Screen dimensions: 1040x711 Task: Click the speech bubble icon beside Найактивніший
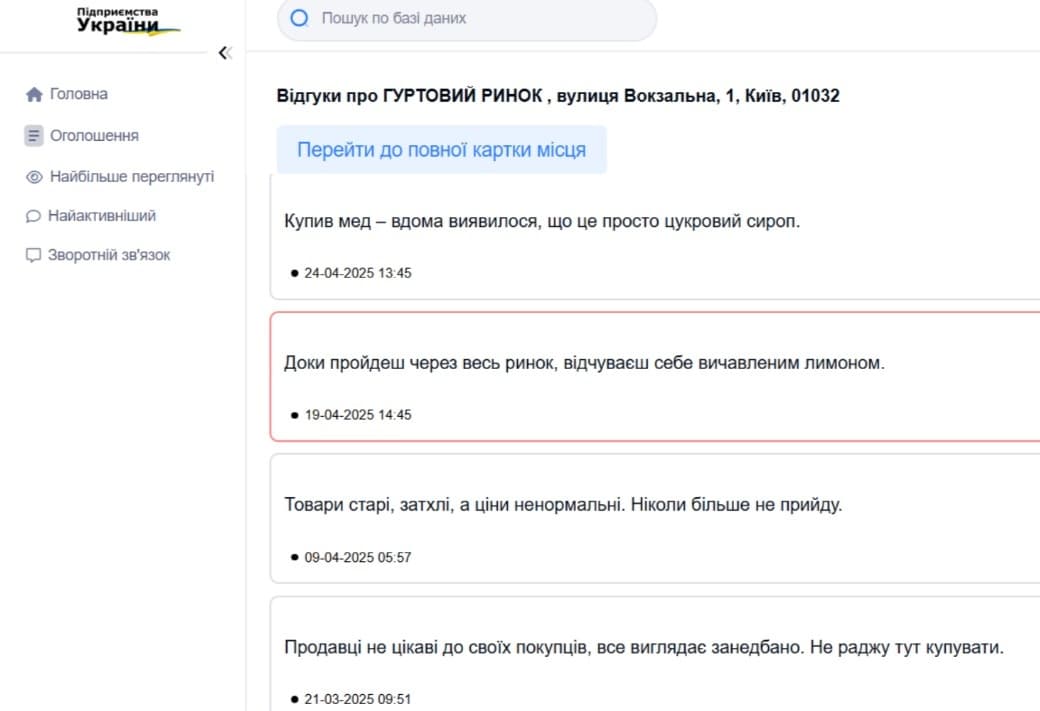coord(33,216)
